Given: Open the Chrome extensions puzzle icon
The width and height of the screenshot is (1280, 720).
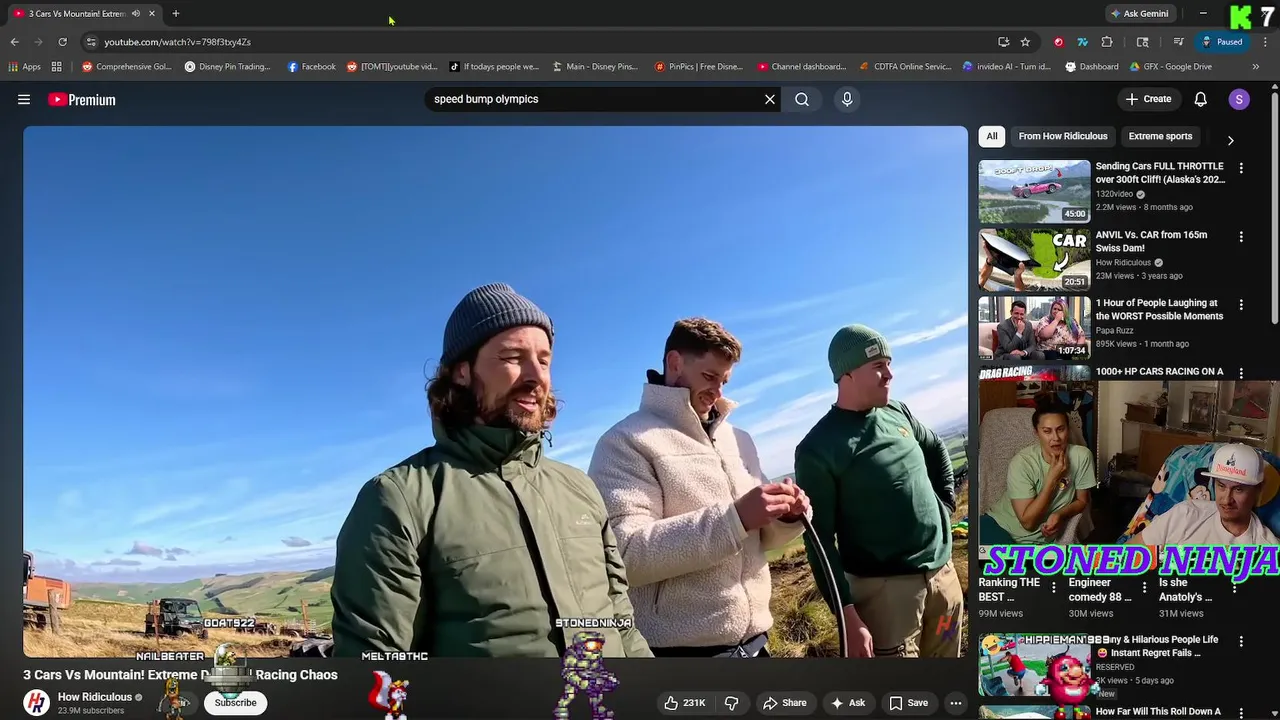Looking at the screenshot, I should pos(1107,42).
